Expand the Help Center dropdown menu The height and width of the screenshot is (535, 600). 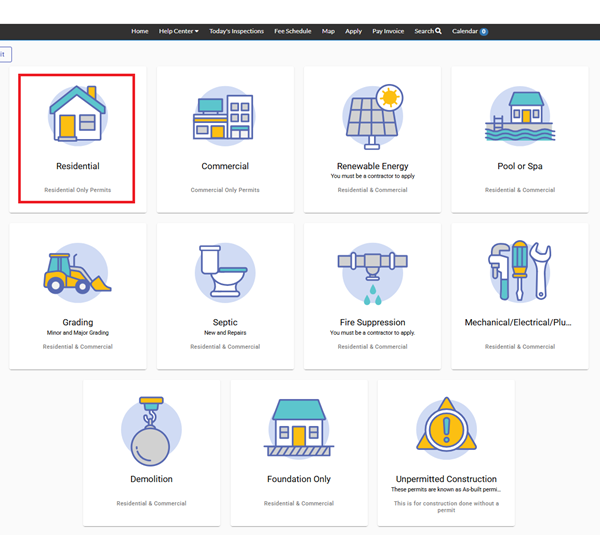coord(181,31)
